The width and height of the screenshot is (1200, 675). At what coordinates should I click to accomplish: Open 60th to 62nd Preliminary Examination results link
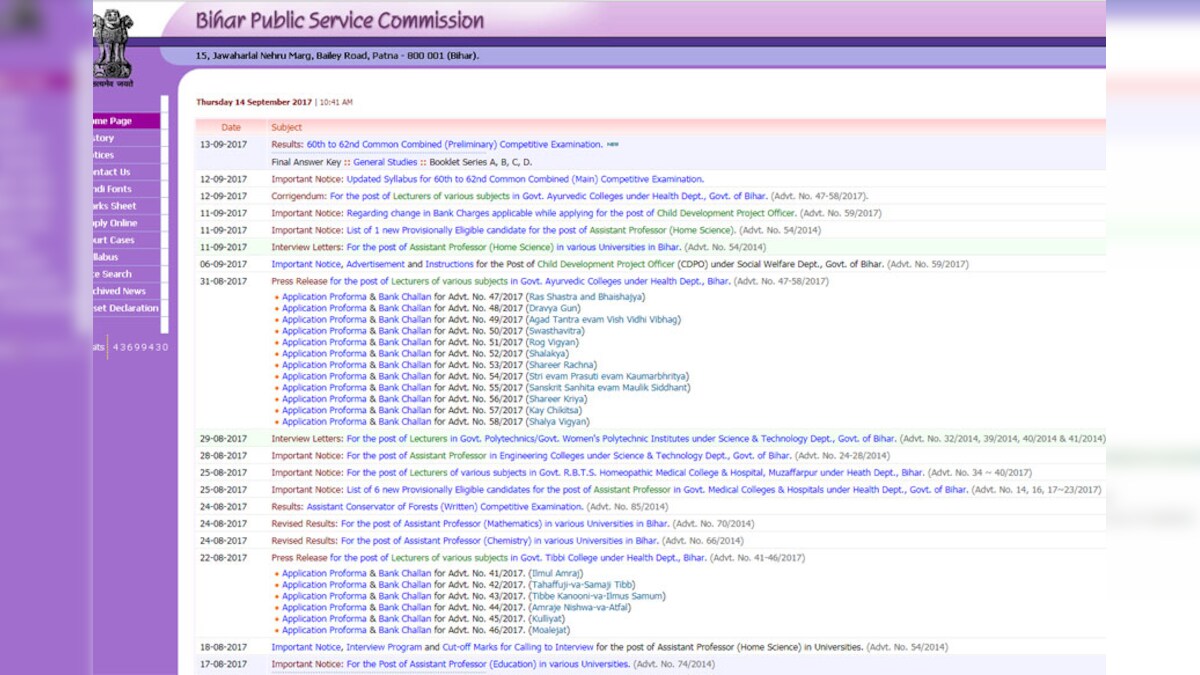point(455,145)
